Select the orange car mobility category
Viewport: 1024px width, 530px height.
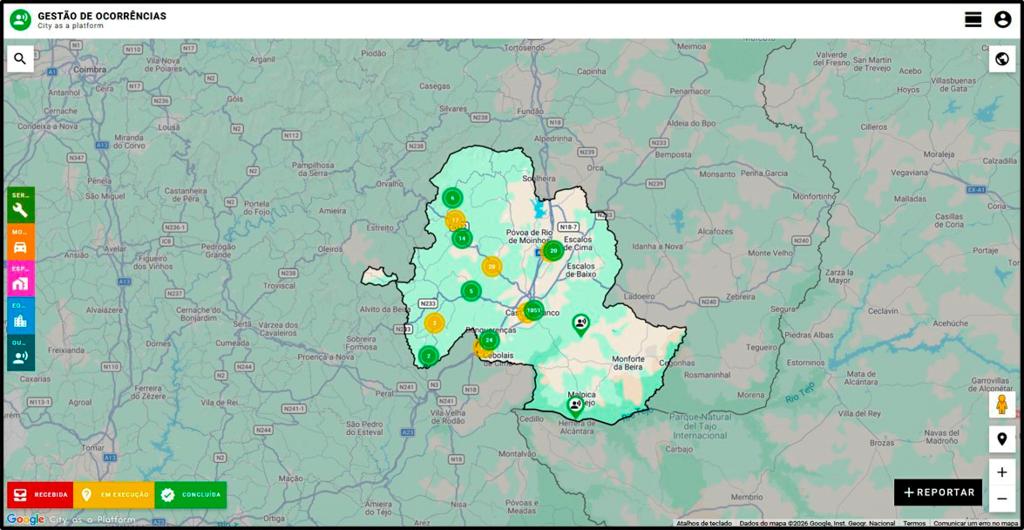pos(20,242)
